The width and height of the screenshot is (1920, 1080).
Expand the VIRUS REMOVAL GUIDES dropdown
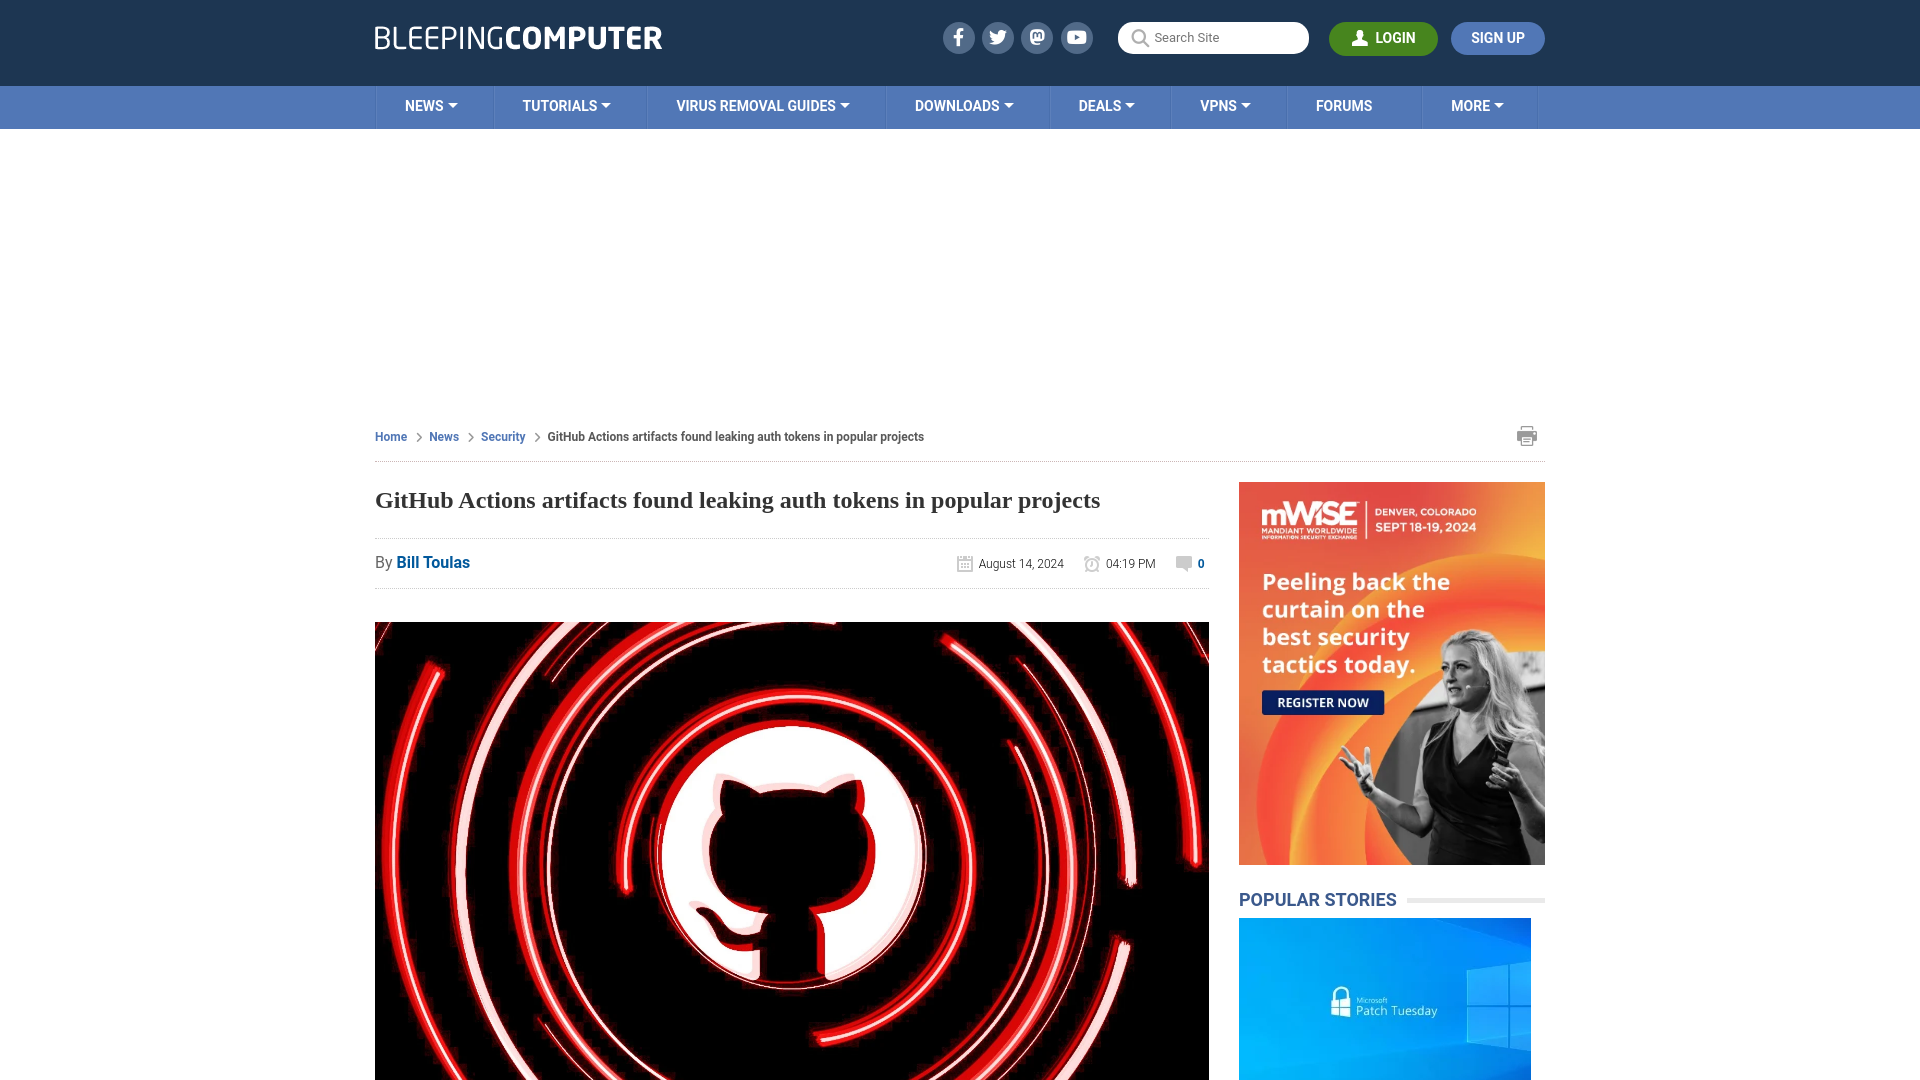[762, 105]
